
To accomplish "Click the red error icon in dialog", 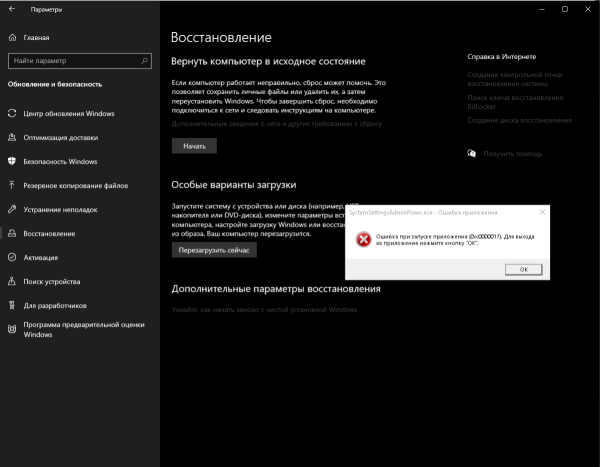I will (364, 240).
